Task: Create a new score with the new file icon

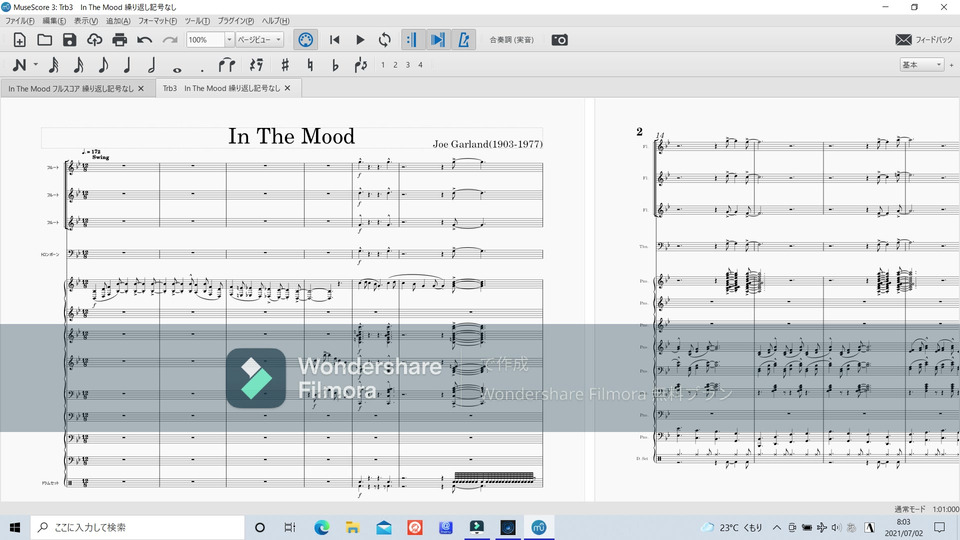Action: (x=19, y=40)
